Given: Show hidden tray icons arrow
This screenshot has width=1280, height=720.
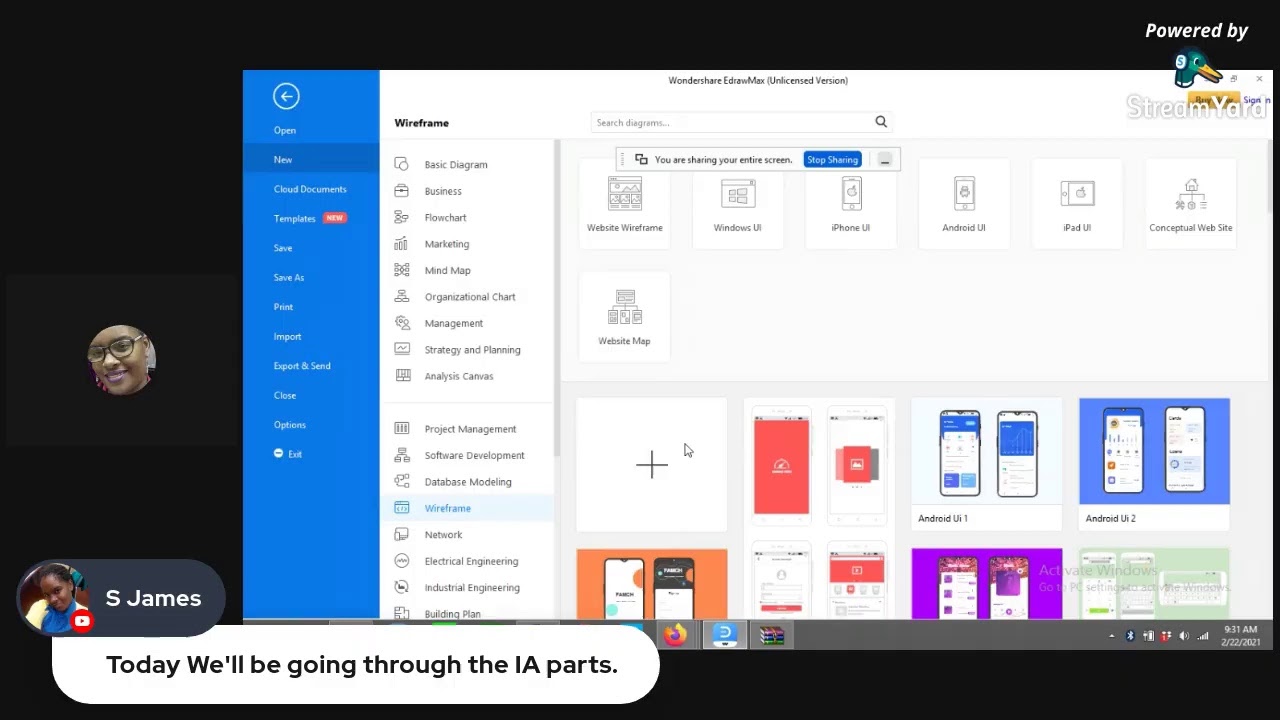Looking at the screenshot, I should click(x=1112, y=636).
